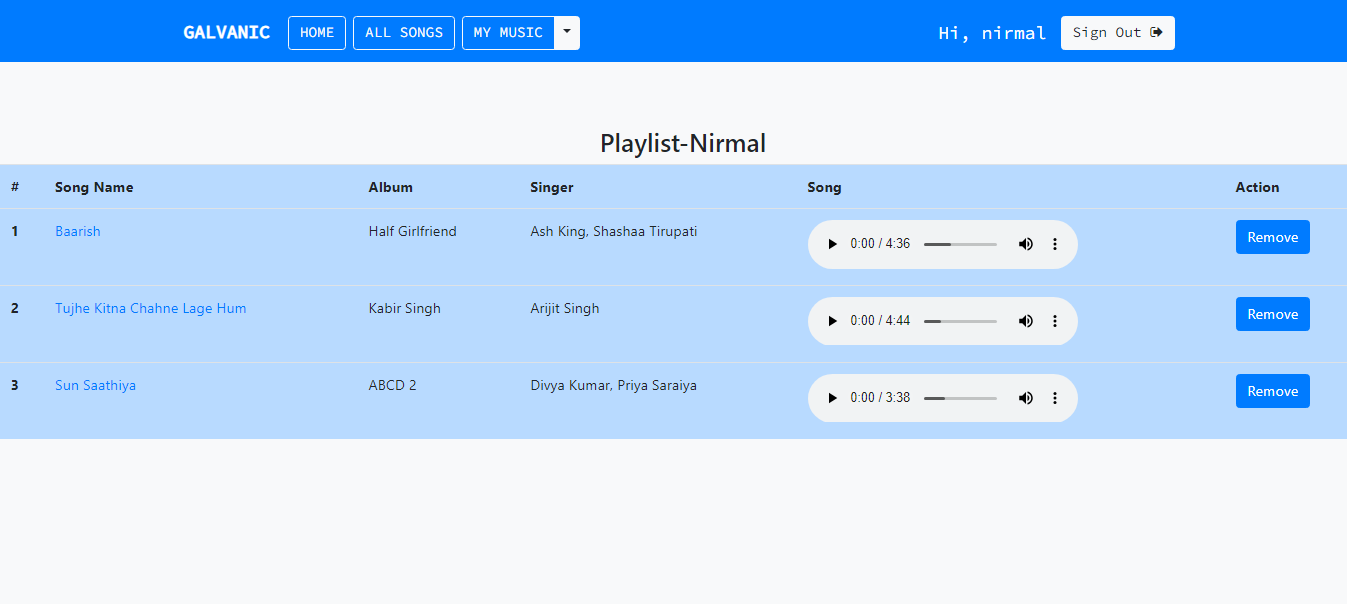Sign out of the account
1347x604 pixels.
[1118, 32]
